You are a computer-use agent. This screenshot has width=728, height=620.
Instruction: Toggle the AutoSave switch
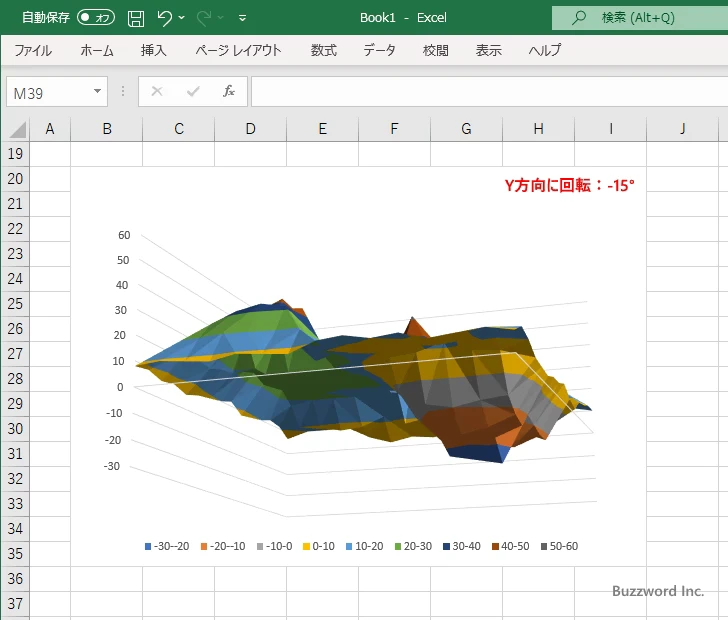96,18
